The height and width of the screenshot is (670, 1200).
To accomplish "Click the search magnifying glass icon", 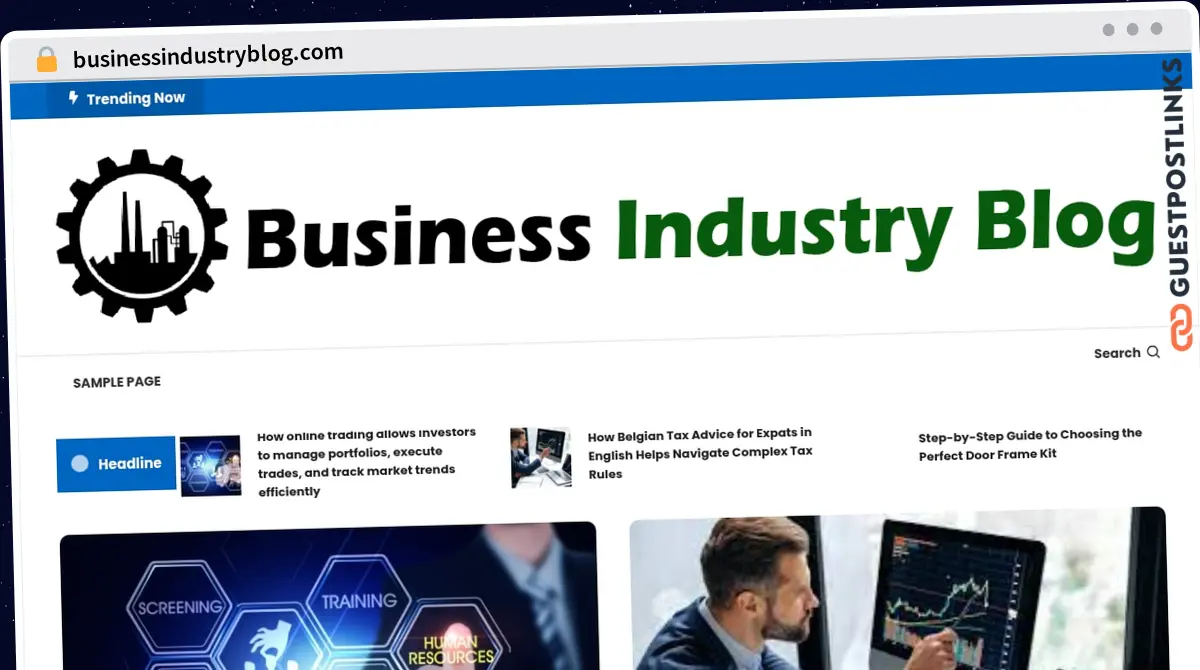I will point(1153,352).
